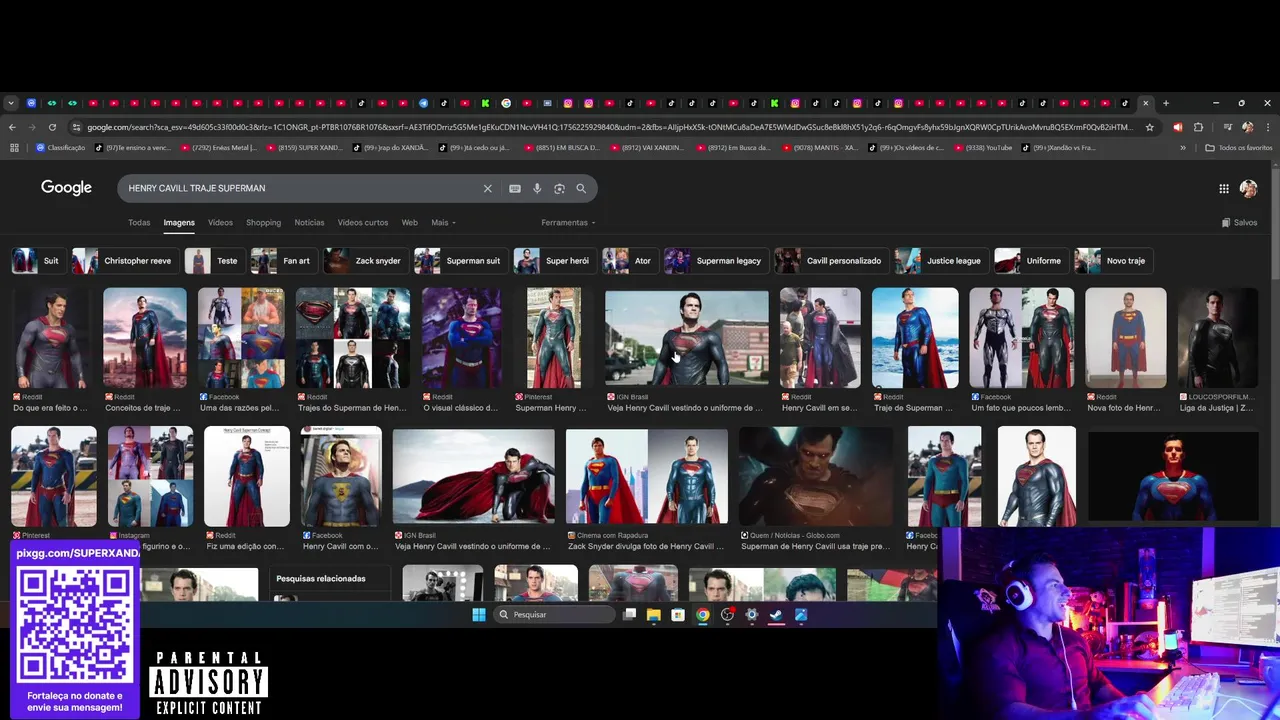Search by image with the Lens icon
1280x720 pixels.
click(x=559, y=188)
